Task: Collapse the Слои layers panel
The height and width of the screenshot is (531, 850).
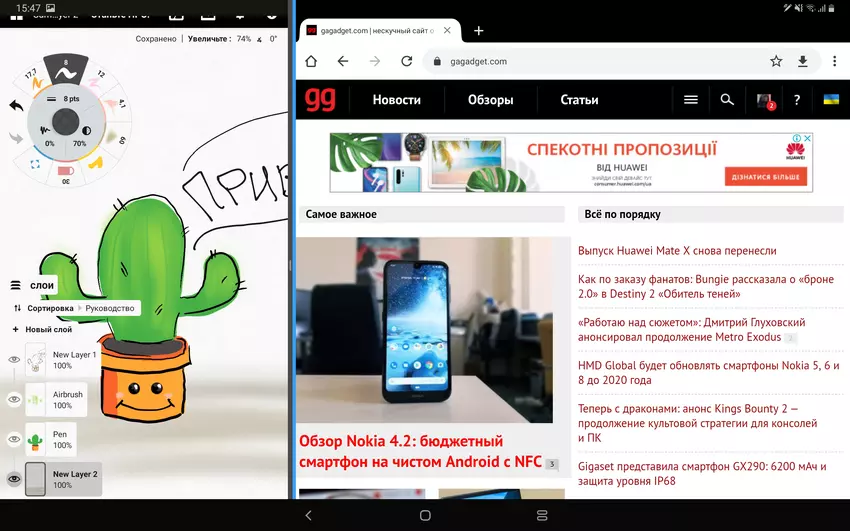Action: [16, 286]
